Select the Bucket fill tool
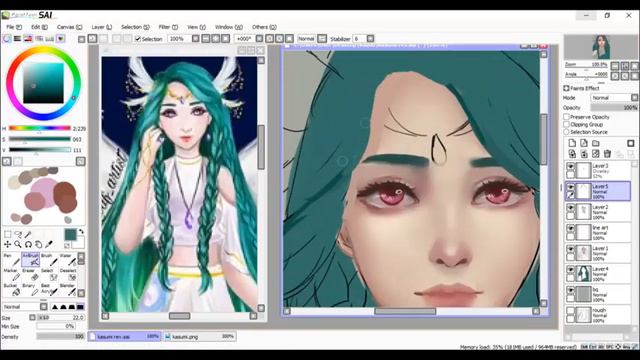The width and height of the screenshot is (640, 360). tap(11, 289)
